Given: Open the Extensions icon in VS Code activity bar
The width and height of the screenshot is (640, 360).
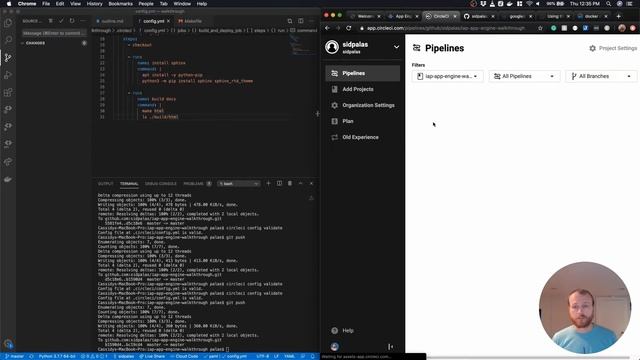Looking at the screenshot, I should [8, 92].
